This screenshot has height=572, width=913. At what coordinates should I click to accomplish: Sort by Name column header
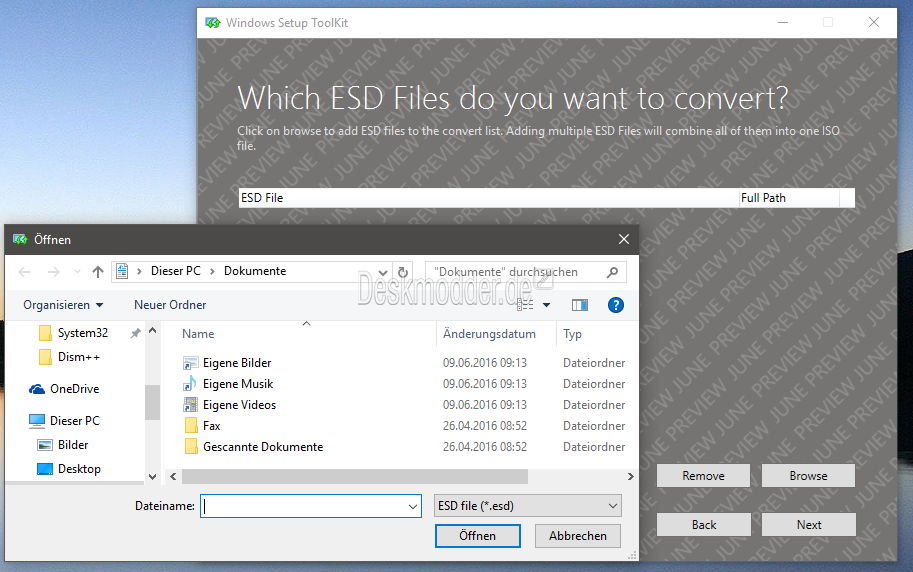click(x=198, y=334)
